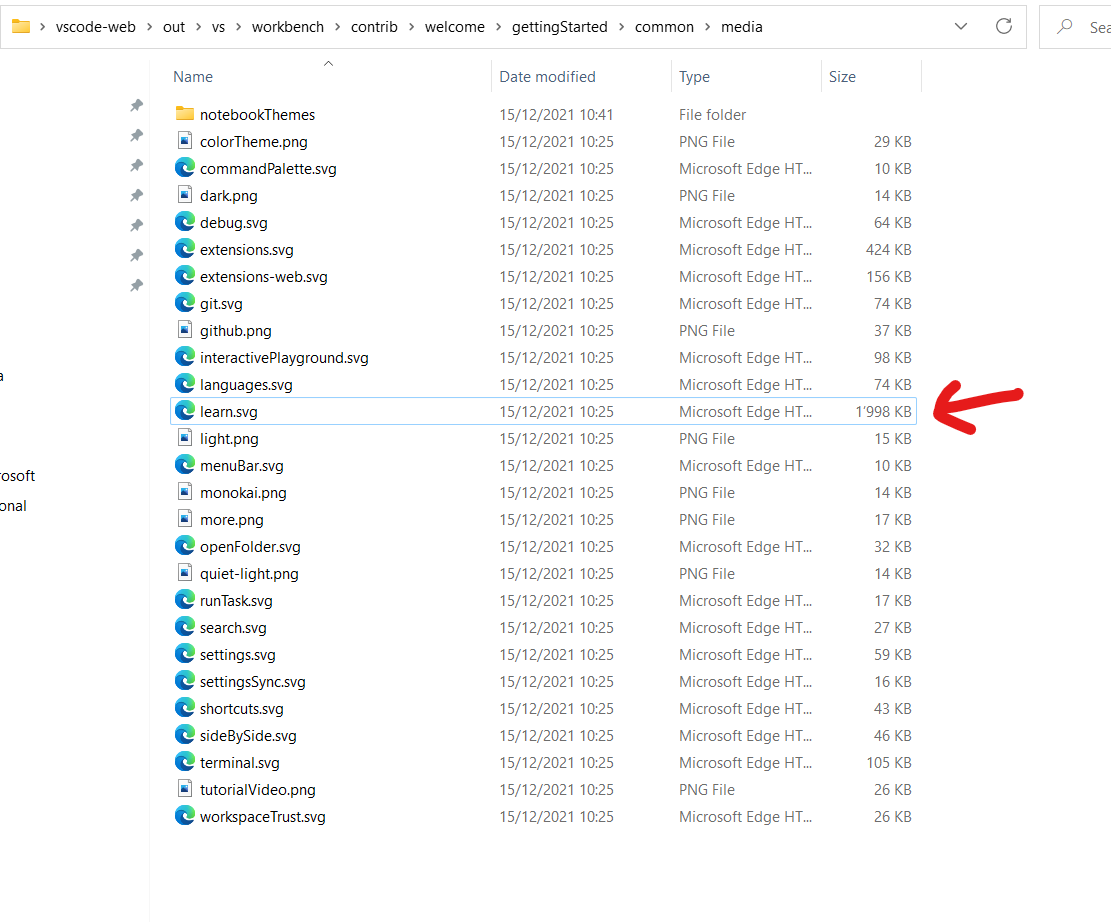Expand the chevron after welcome in the path
This screenshot has height=922, width=1111.
[x=498, y=27]
